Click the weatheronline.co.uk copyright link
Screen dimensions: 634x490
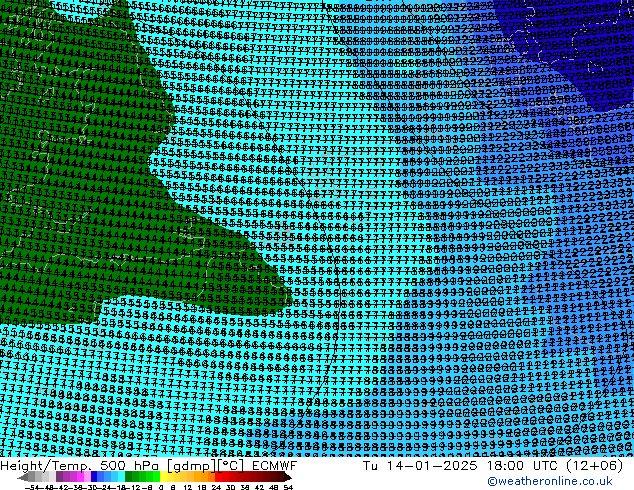550,481
